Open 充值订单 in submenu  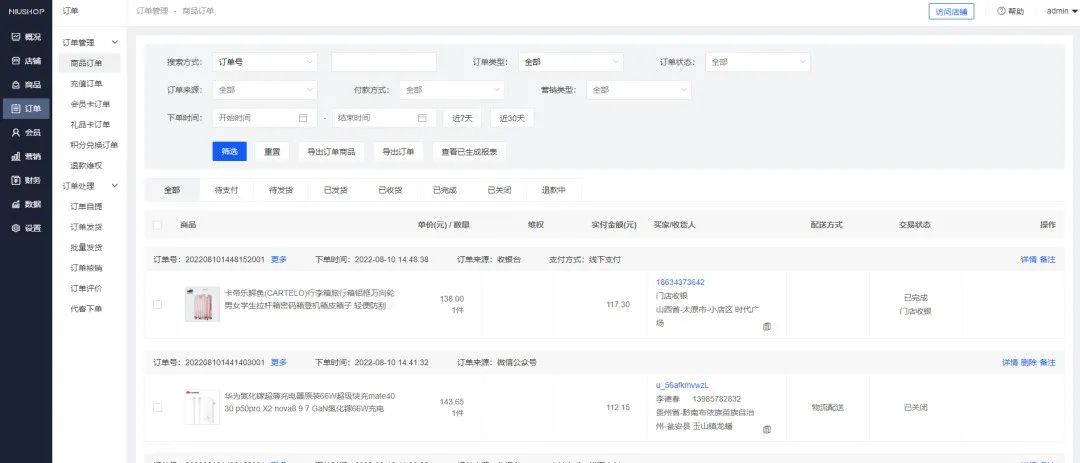86,83
